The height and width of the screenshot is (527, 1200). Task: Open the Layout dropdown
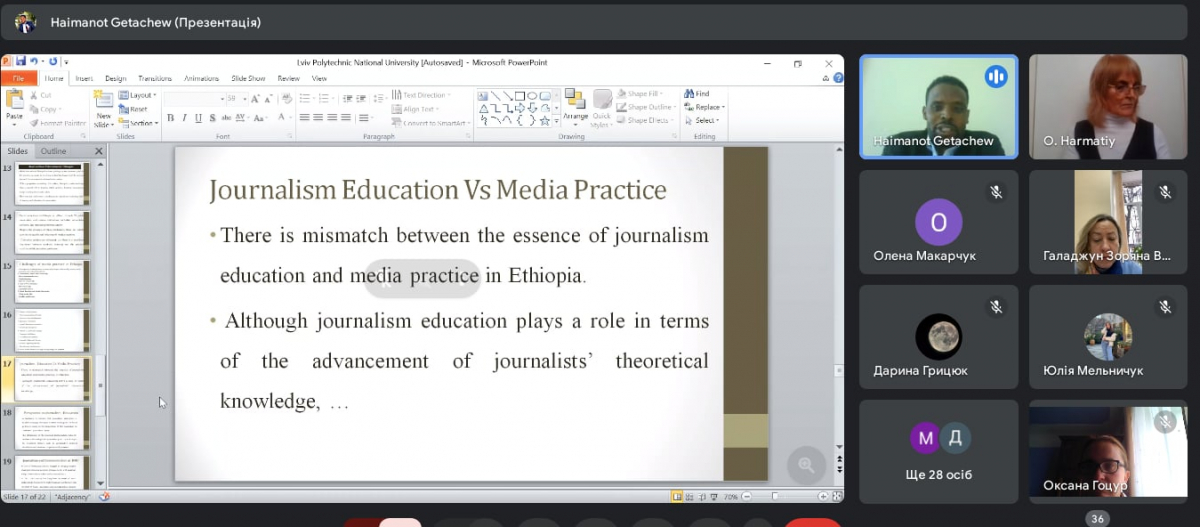click(x=140, y=95)
